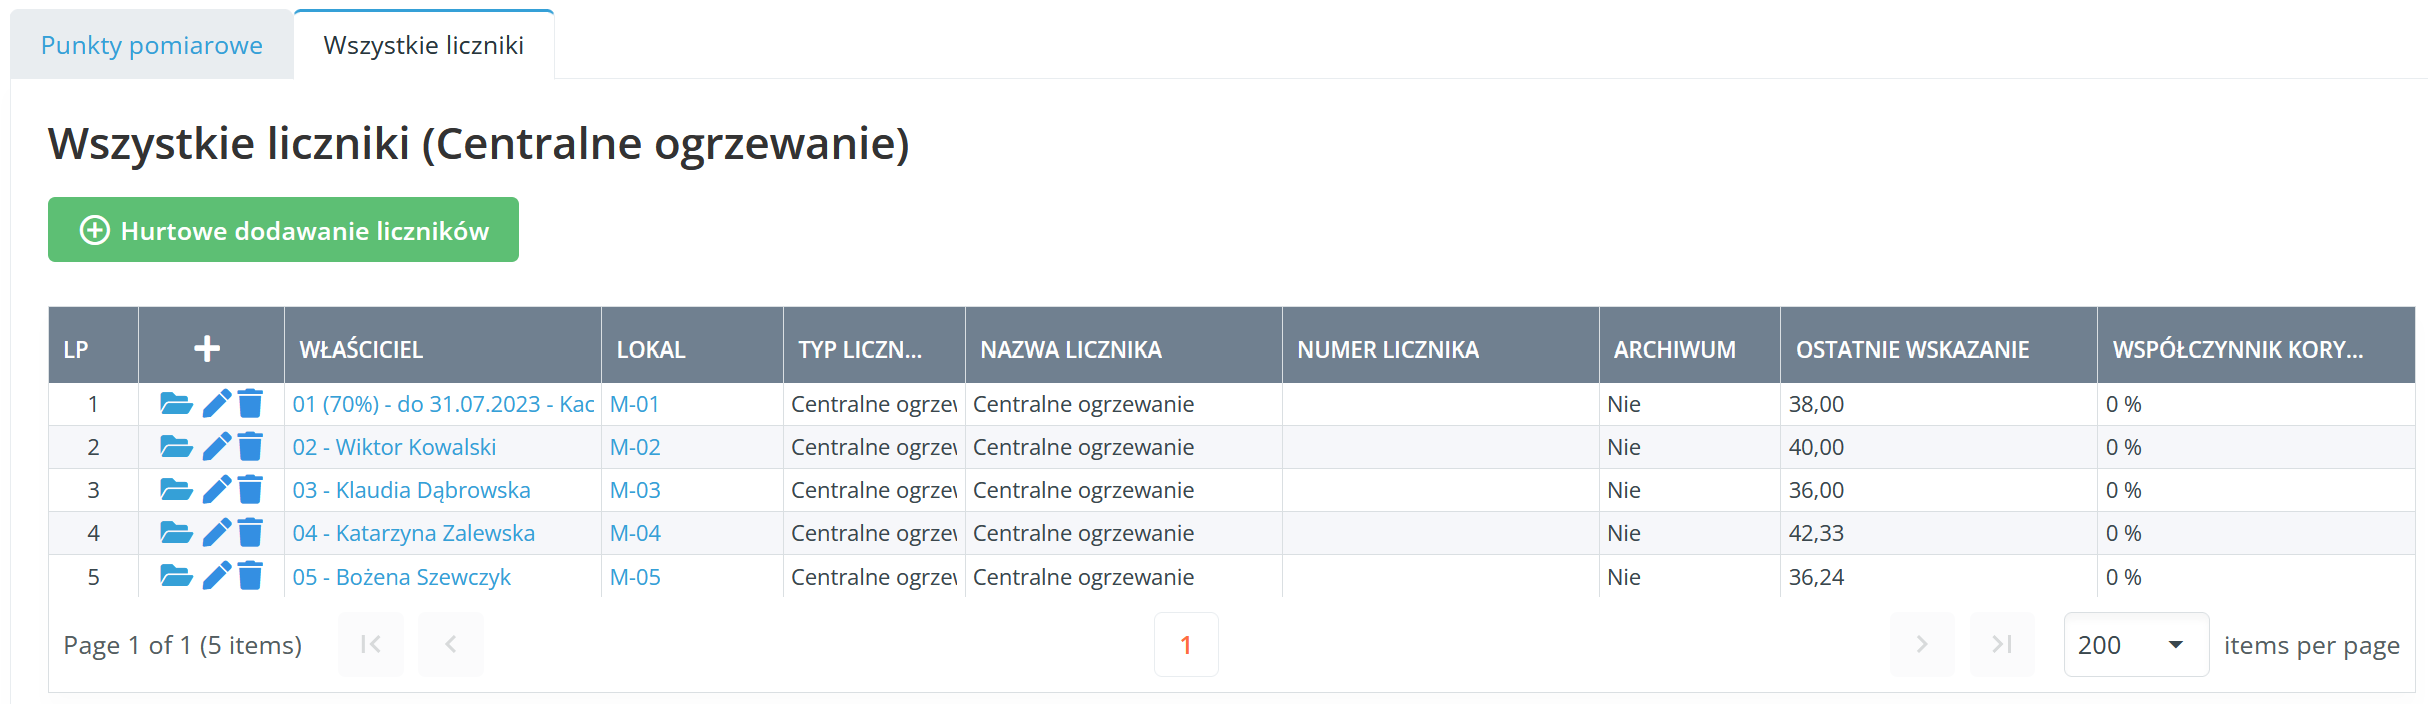Open owner link 03 - Klaudia Dąbrowska
The height and width of the screenshot is (704, 2428).
tap(411, 490)
